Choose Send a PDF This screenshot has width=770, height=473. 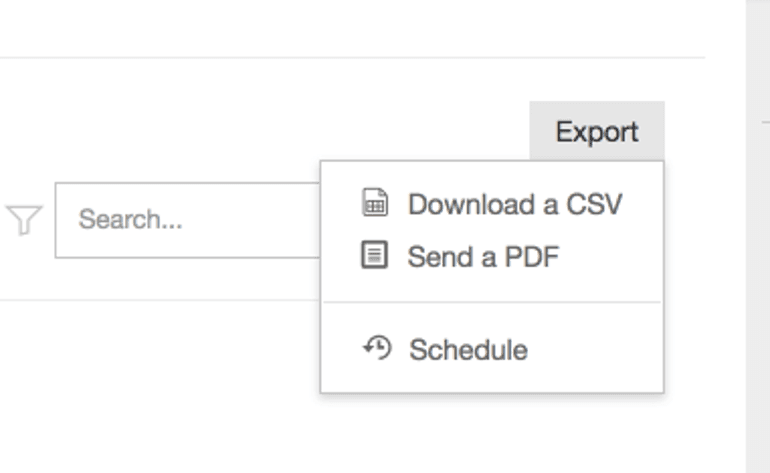tap(482, 257)
